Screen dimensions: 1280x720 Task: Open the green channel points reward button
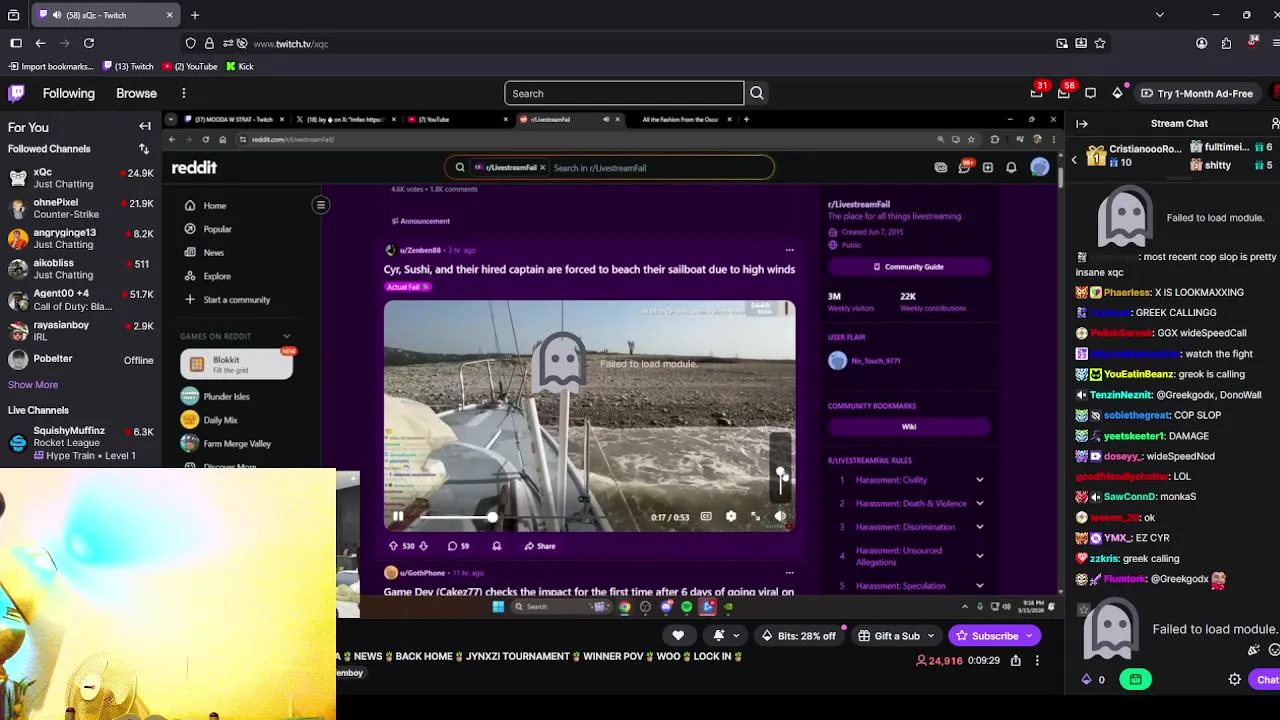coord(1136,680)
